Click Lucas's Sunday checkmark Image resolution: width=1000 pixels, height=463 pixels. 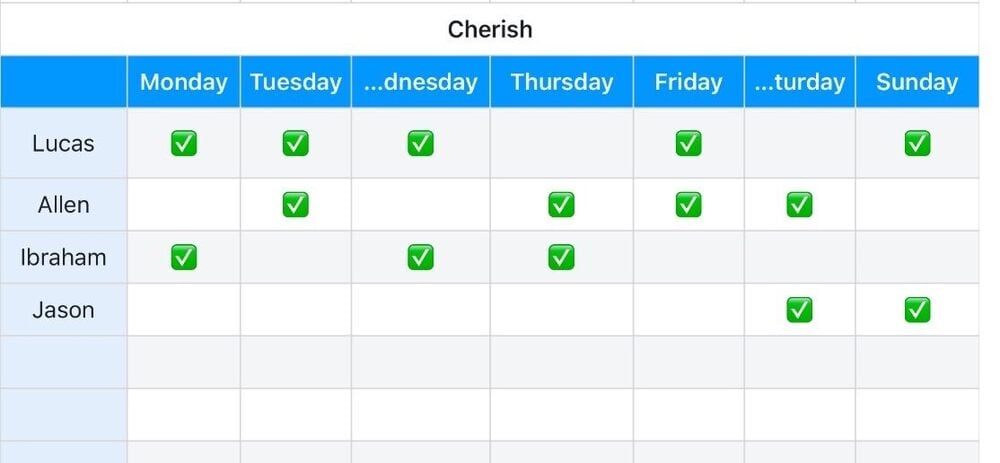click(917, 144)
